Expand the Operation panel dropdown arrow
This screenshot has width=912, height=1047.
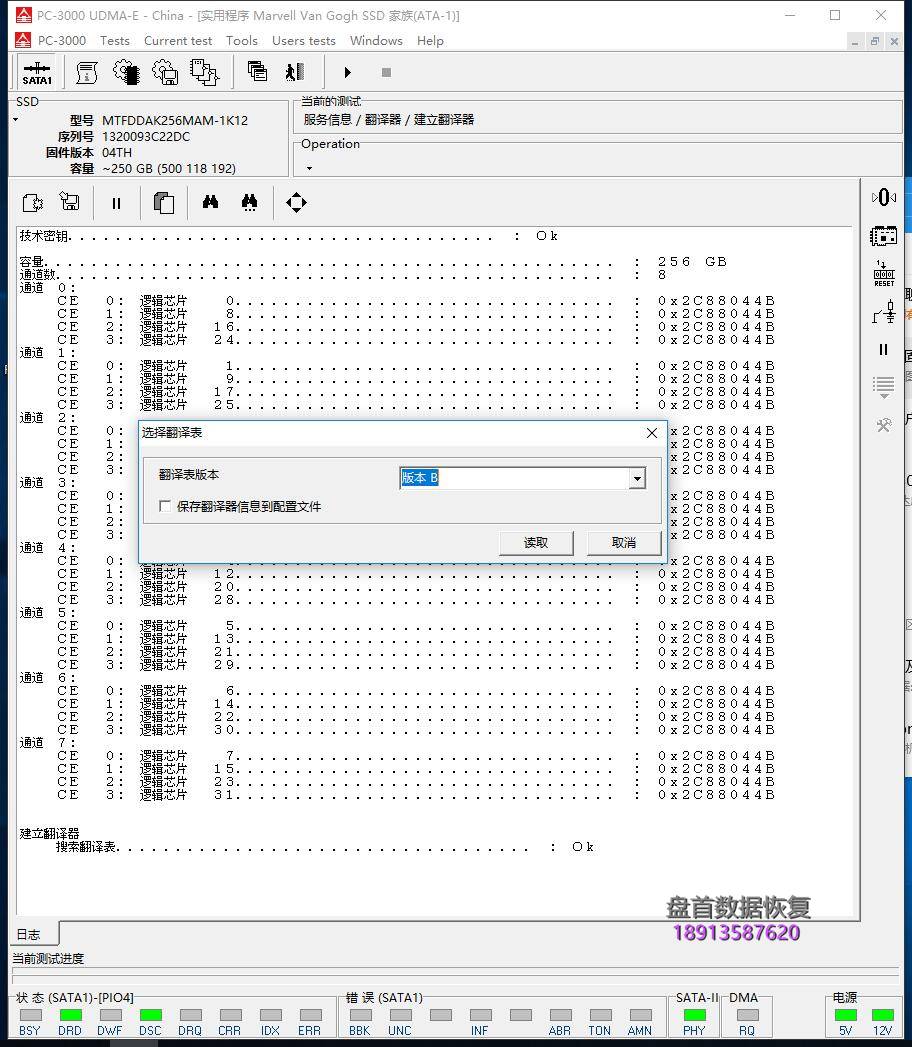point(309,168)
